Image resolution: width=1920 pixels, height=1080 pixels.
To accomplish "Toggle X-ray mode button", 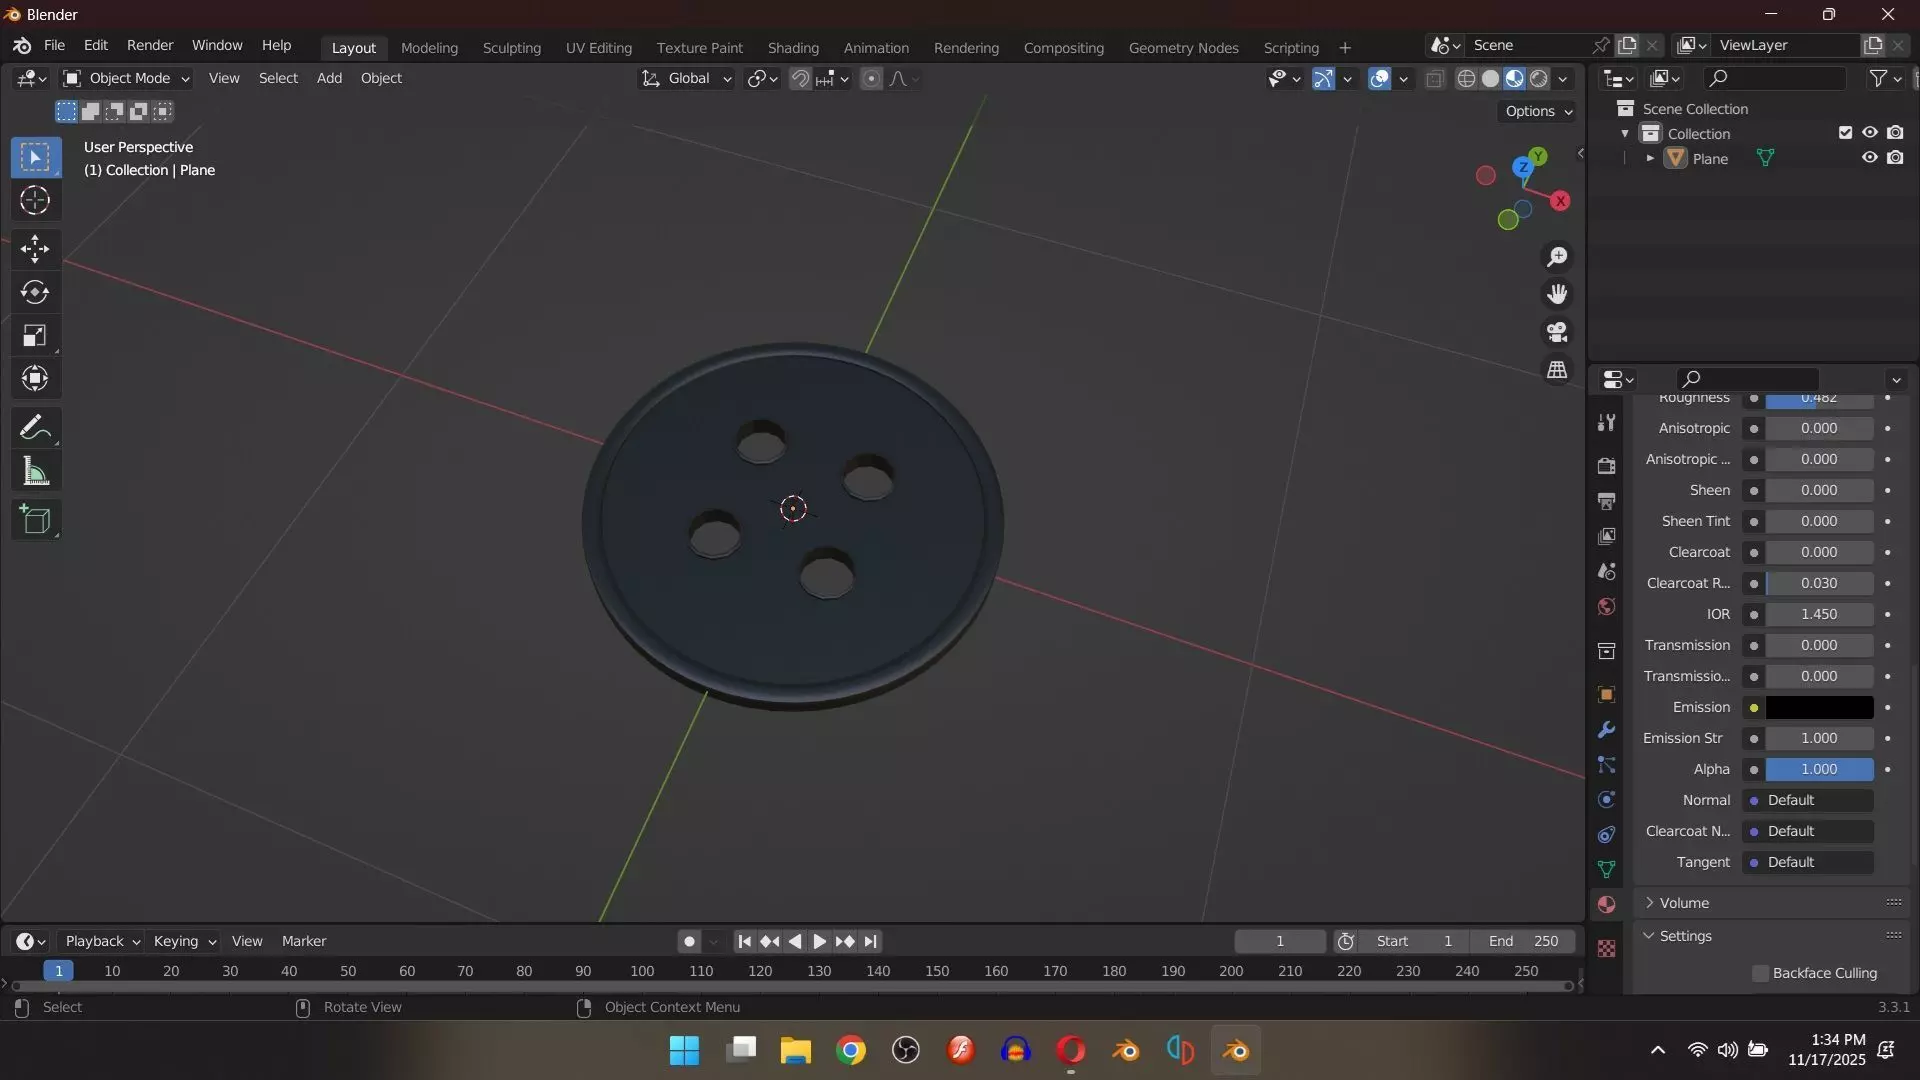I will [1434, 79].
